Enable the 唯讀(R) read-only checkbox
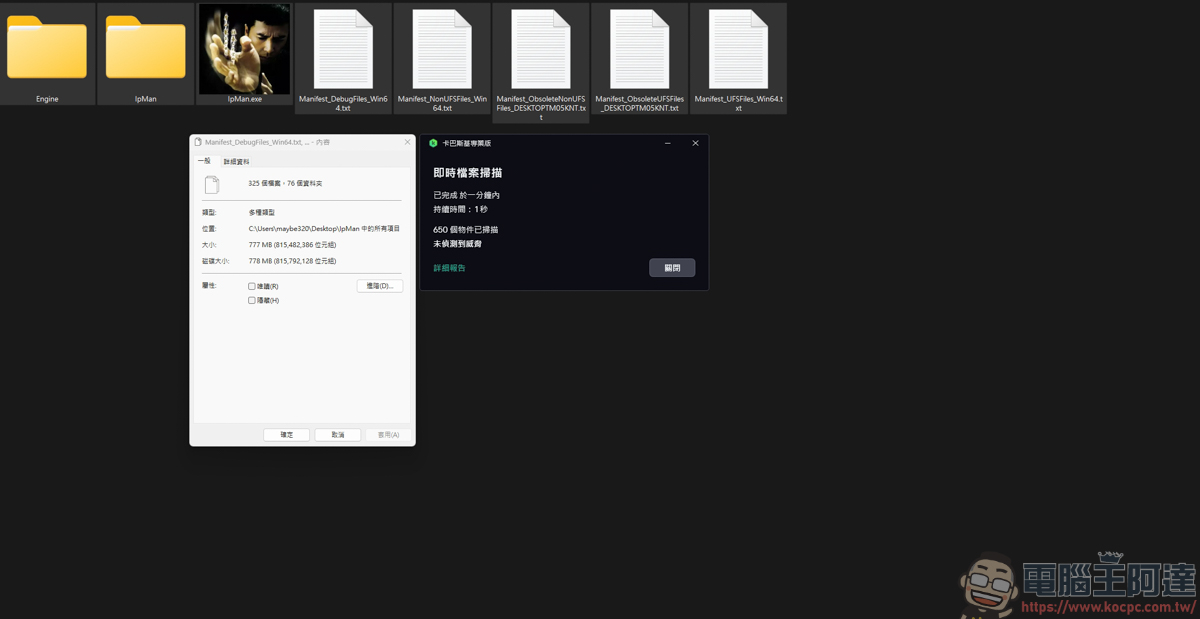The height and width of the screenshot is (619, 1200). [x=252, y=286]
